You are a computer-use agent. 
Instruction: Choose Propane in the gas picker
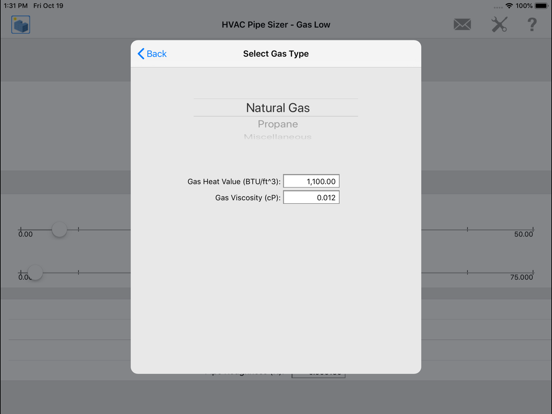point(277,124)
